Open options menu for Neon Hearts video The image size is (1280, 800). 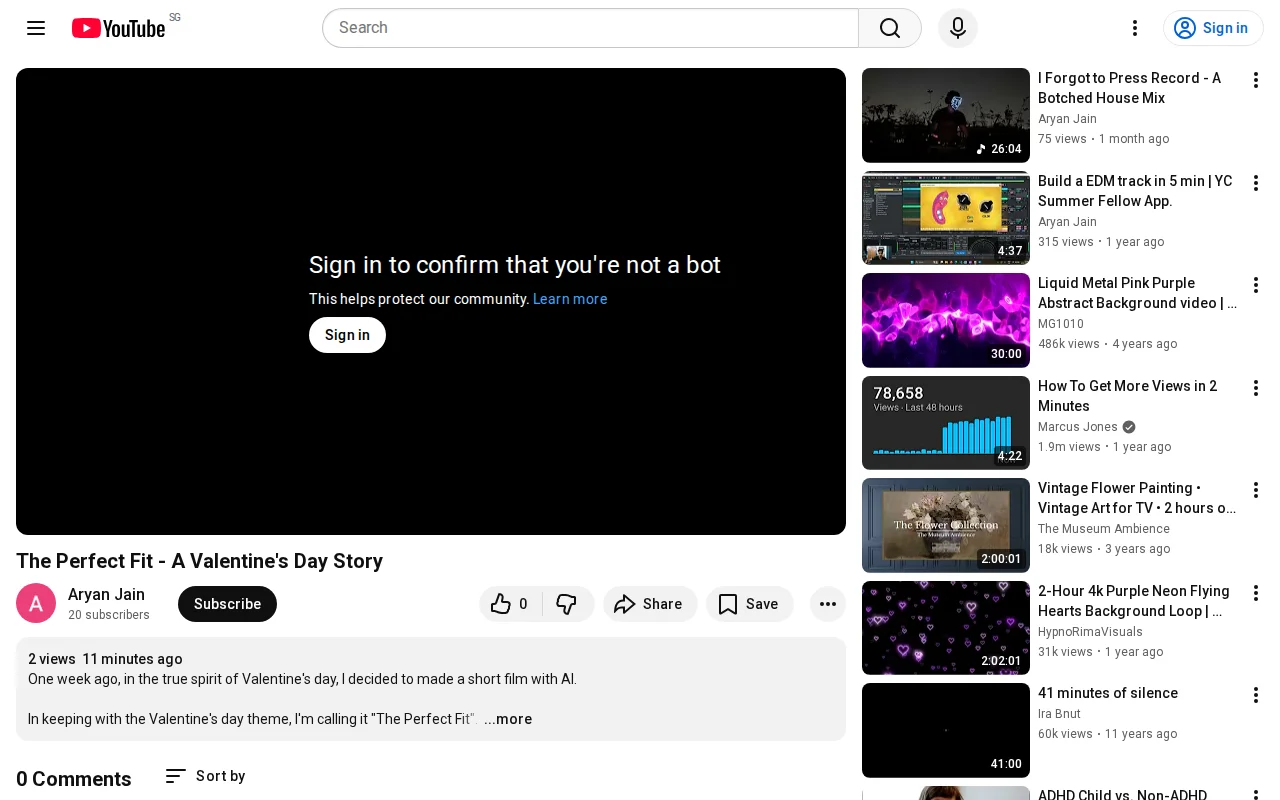click(x=1256, y=593)
